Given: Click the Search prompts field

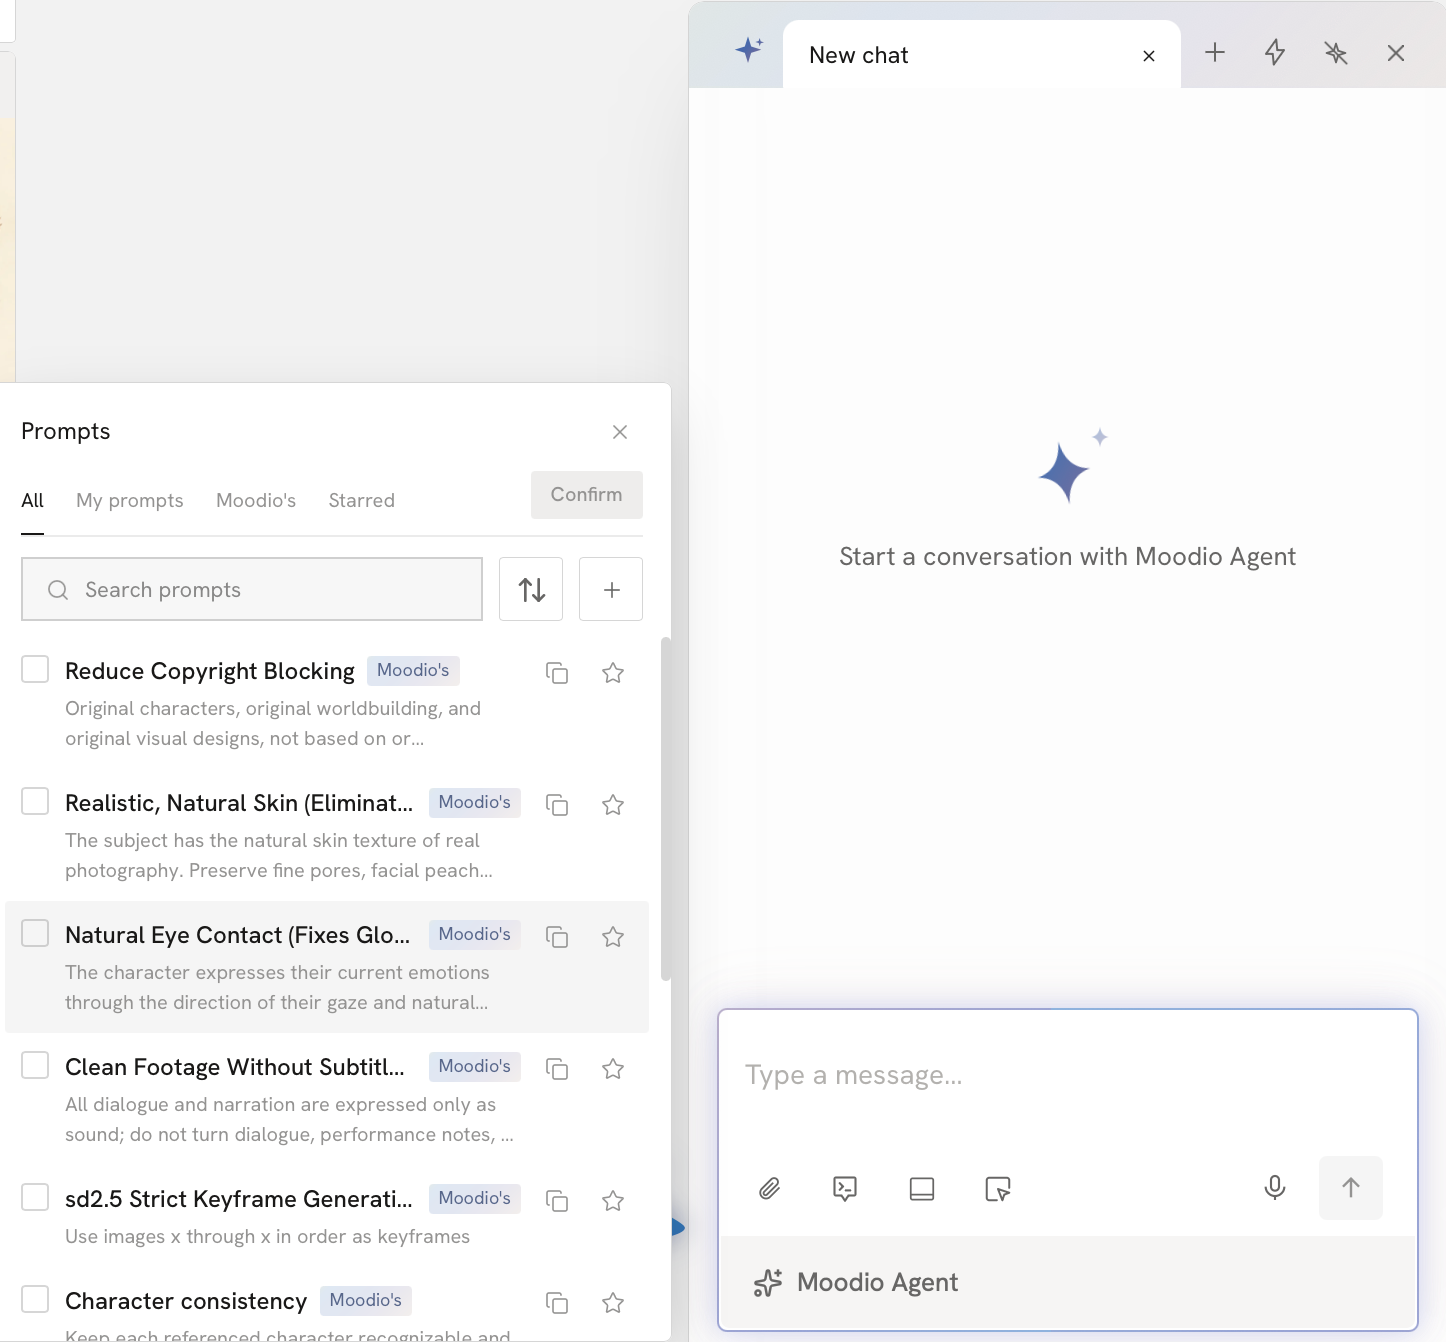Looking at the screenshot, I should 252,589.
